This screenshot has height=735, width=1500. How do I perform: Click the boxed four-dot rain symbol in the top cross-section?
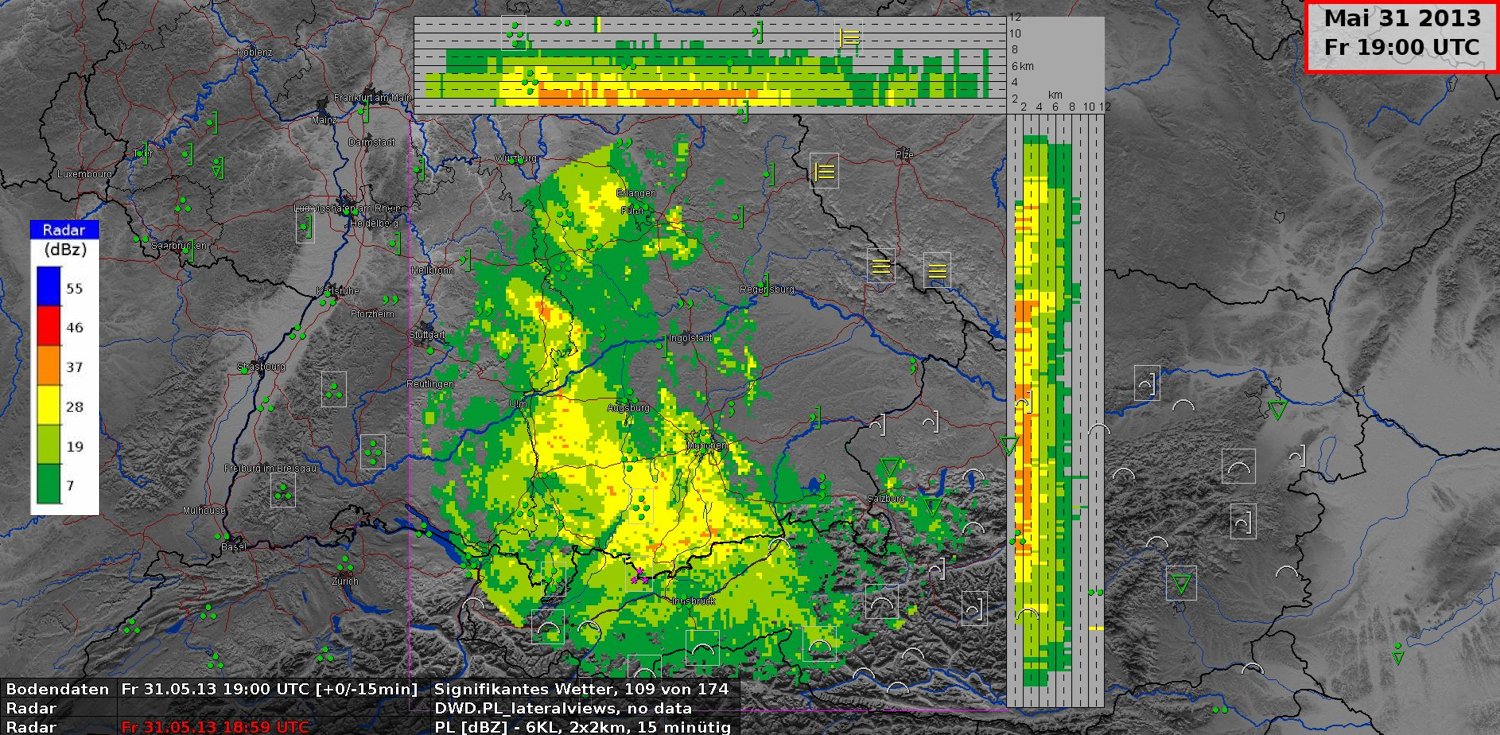coord(514,33)
